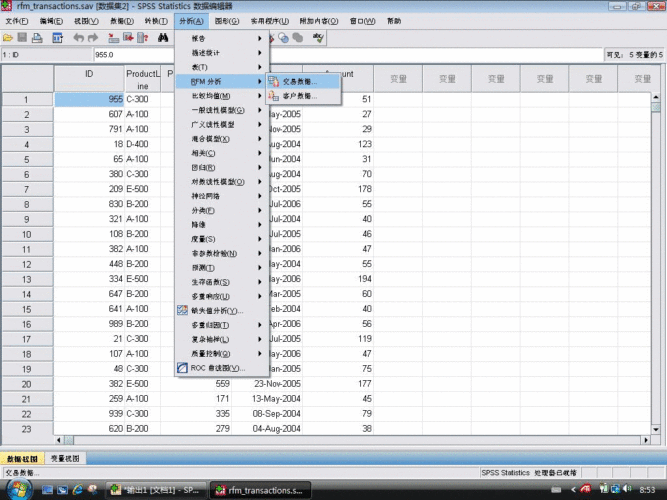Open 编辑(E) menu
The image size is (667, 500).
pos(51,21)
